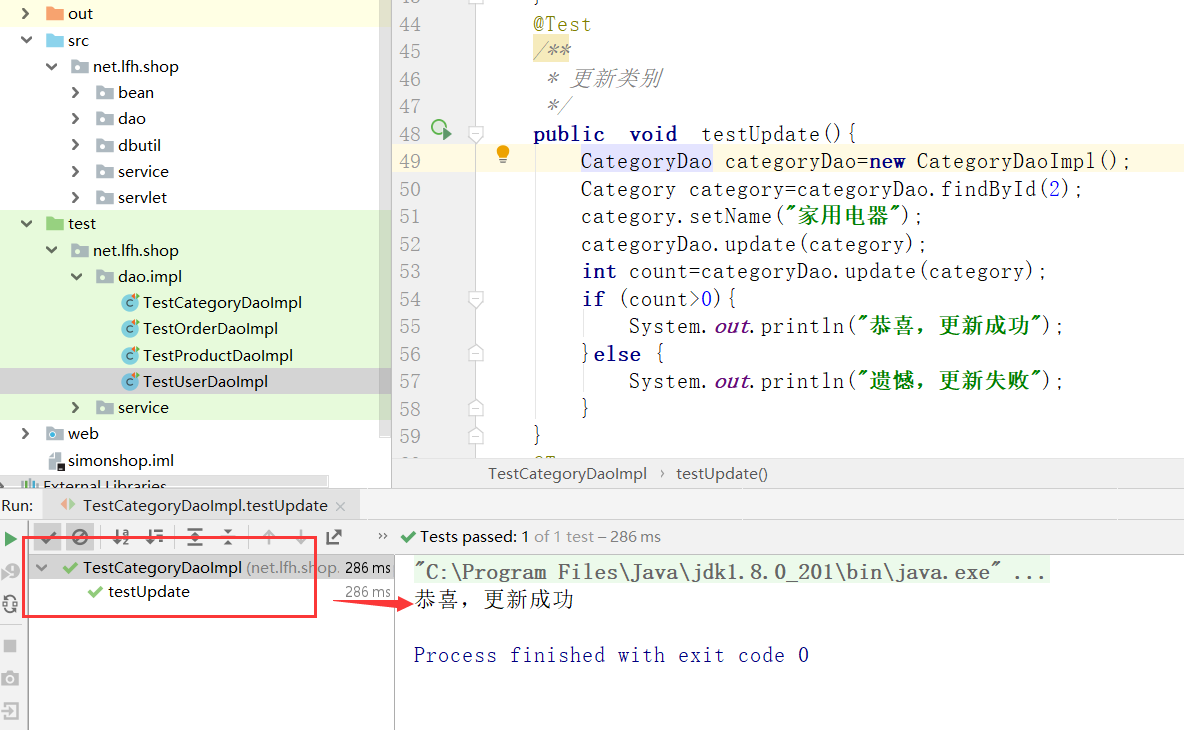Click the Stop process square icon
The height and width of the screenshot is (730, 1184).
11,646
